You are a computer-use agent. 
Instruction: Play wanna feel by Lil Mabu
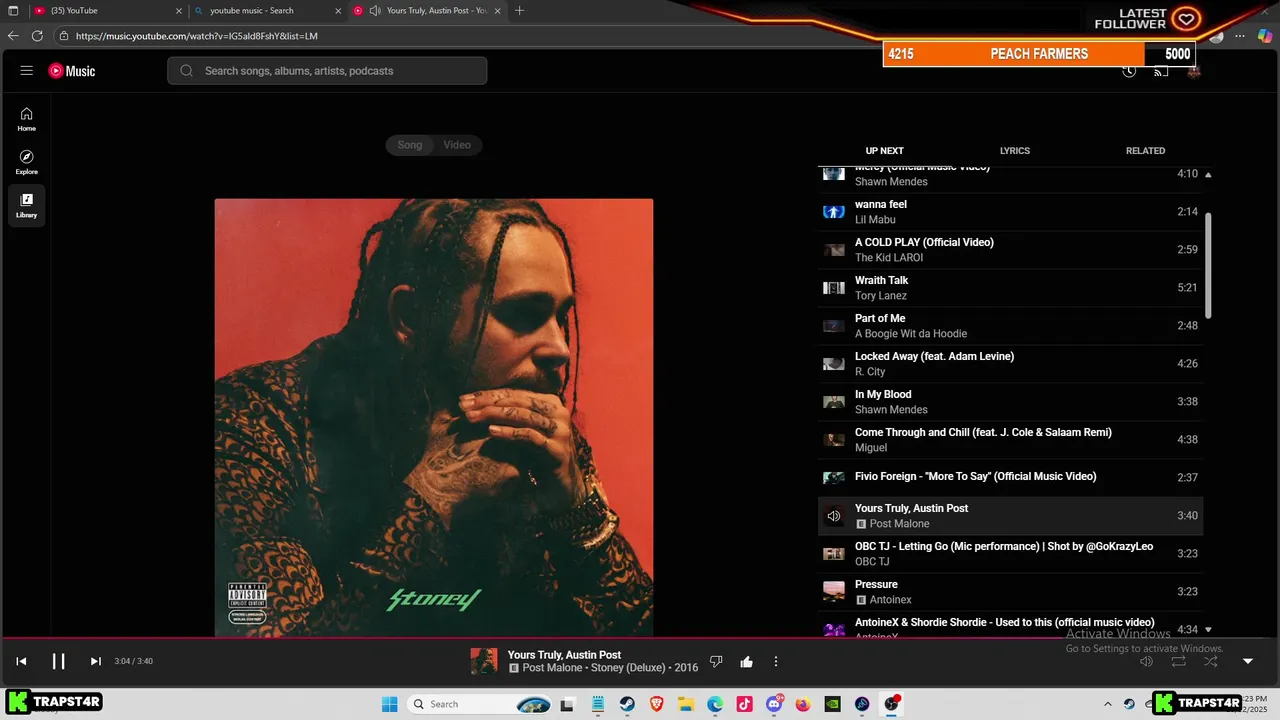point(1010,212)
